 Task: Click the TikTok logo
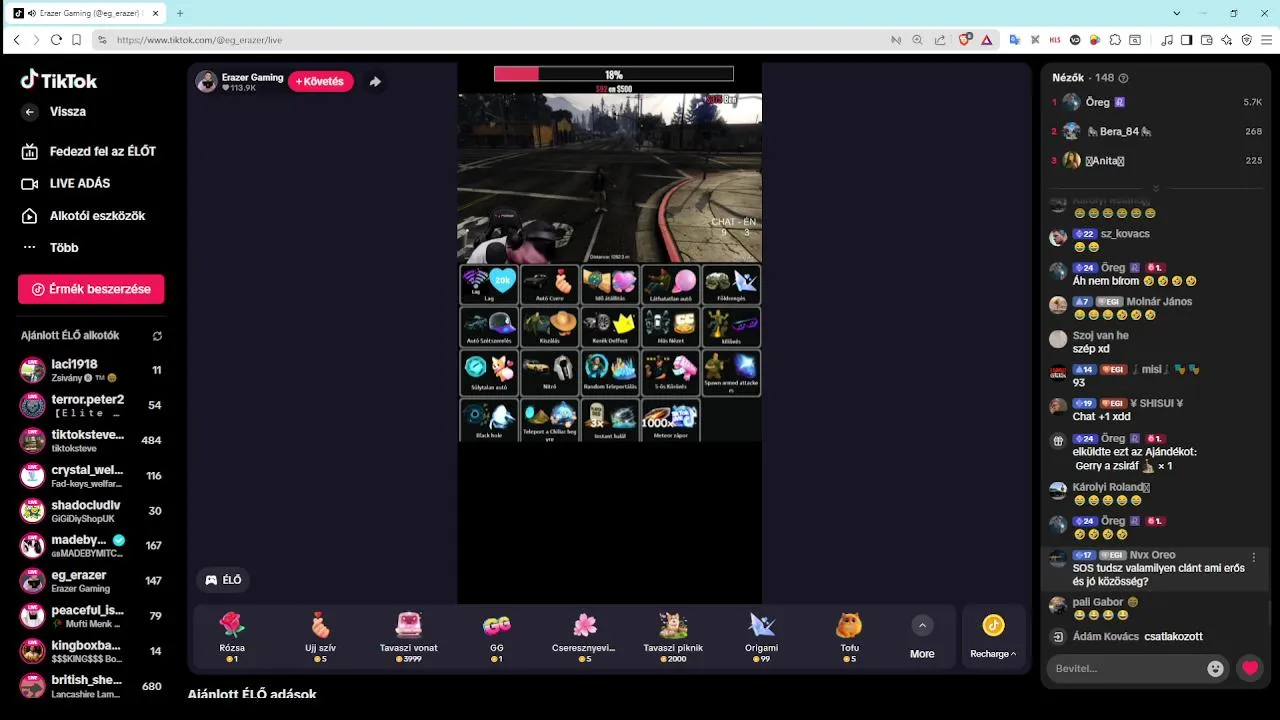[58, 80]
